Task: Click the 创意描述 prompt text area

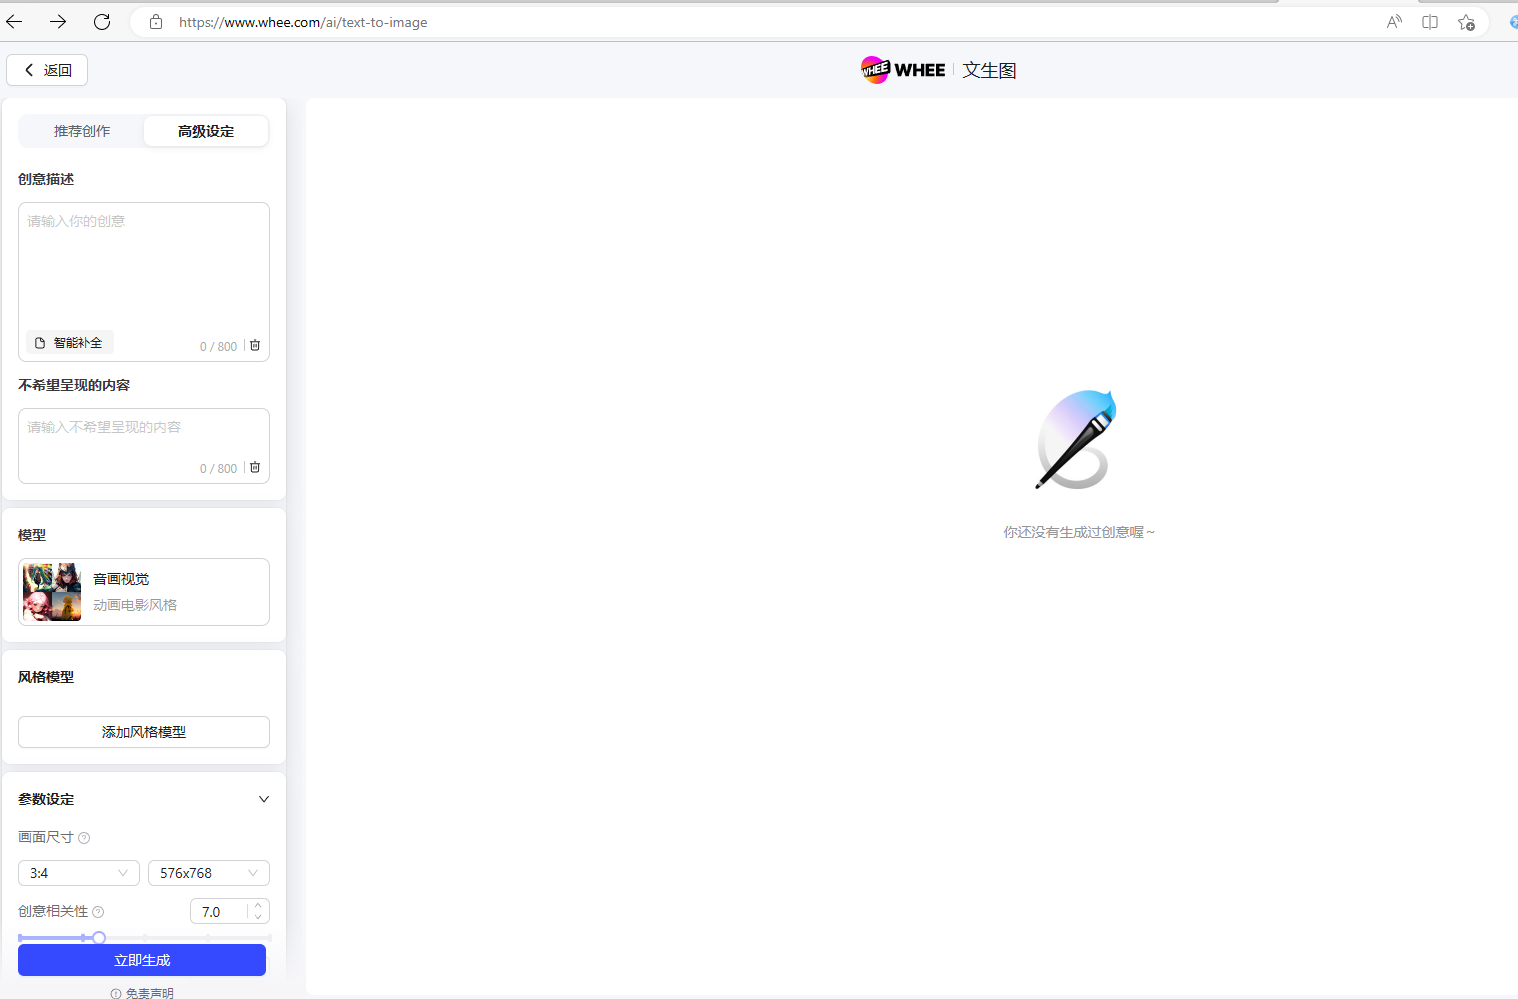Action: click(144, 265)
